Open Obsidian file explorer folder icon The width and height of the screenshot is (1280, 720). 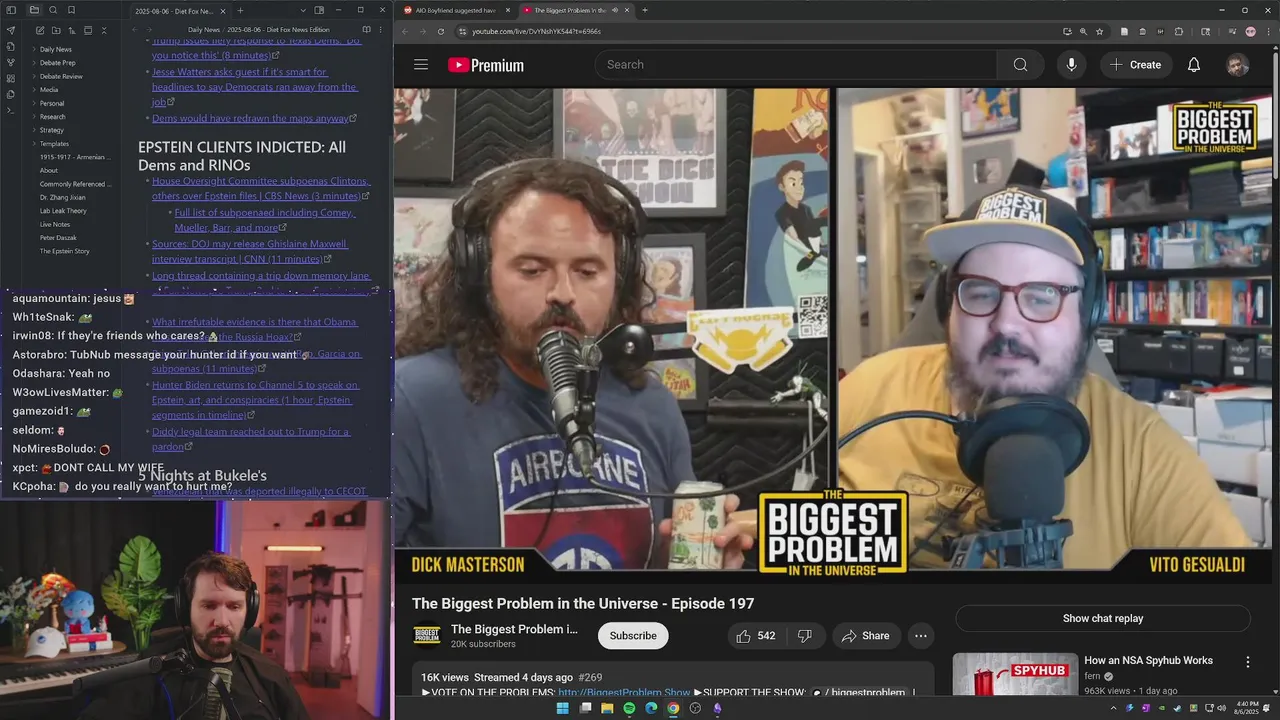click(34, 10)
